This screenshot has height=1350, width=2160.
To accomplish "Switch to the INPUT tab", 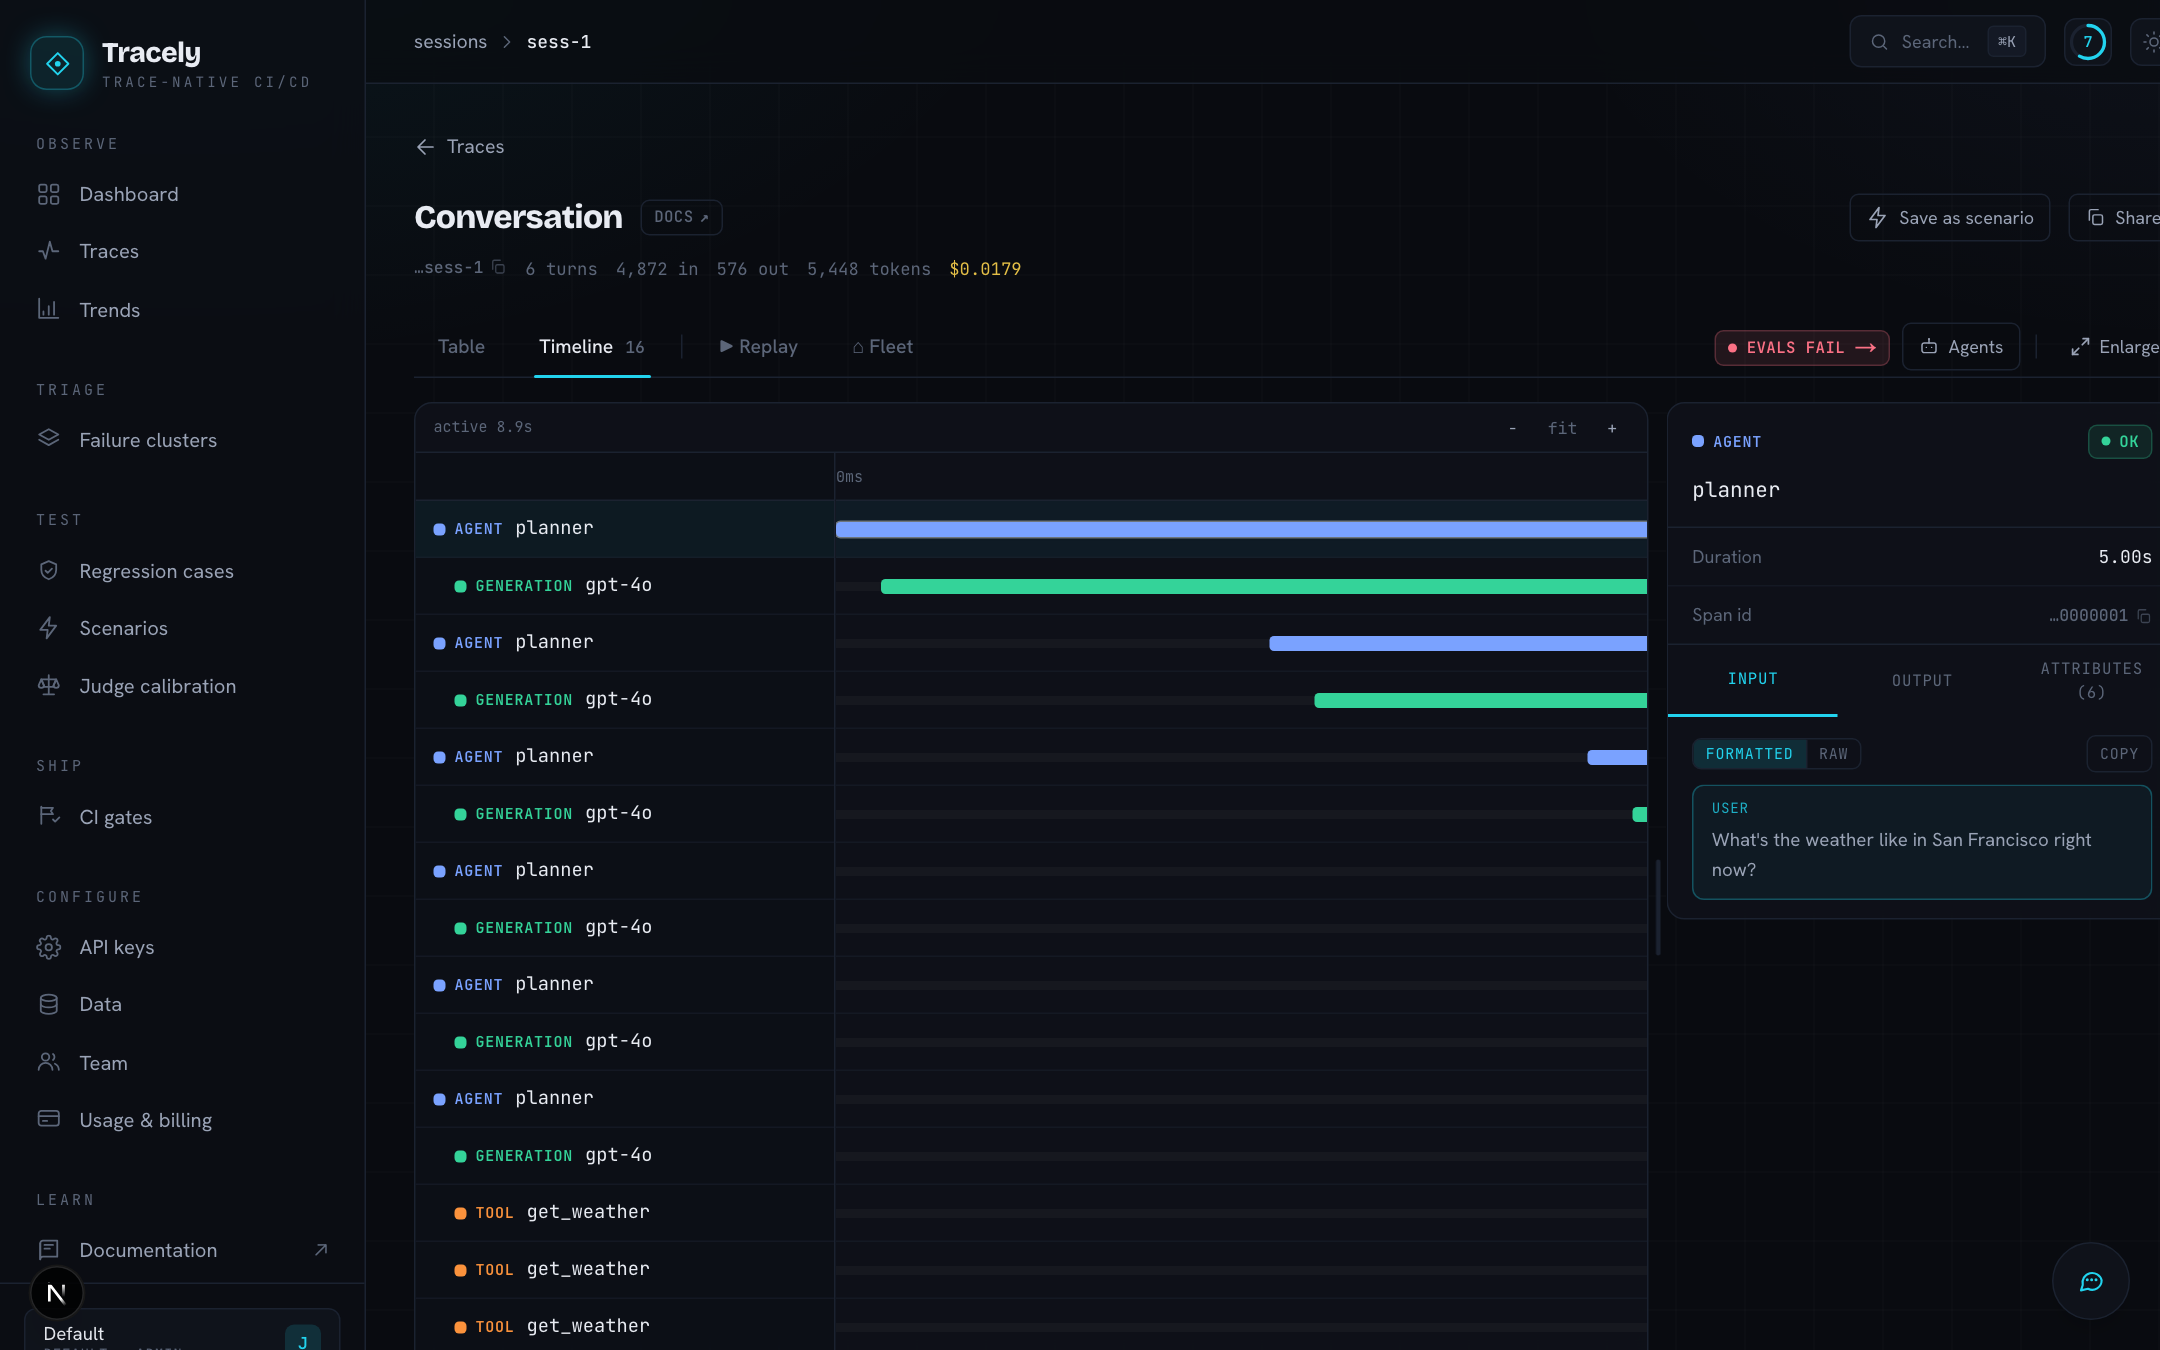I will tap(1752, 680).
